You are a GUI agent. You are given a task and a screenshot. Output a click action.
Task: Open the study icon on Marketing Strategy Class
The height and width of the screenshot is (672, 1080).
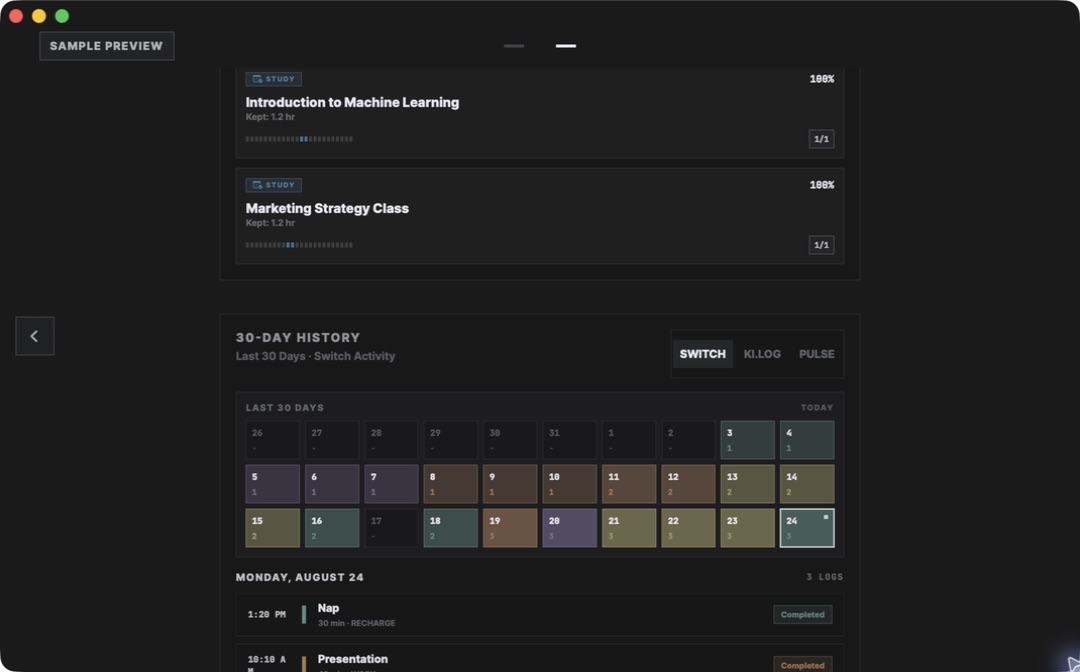pos(258,185)
